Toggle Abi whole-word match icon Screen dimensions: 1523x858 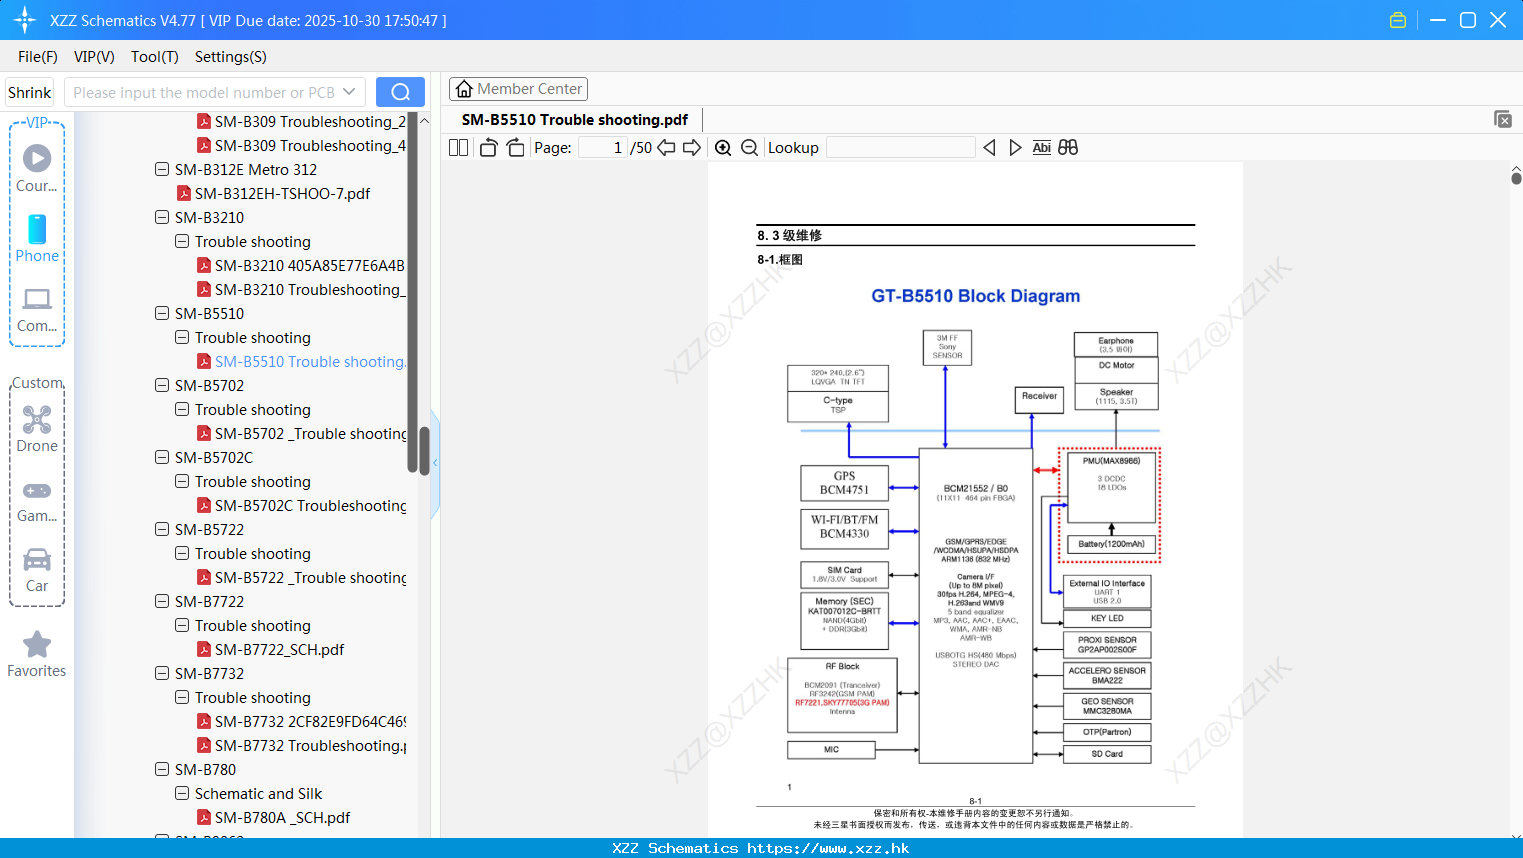point(1041,148)
